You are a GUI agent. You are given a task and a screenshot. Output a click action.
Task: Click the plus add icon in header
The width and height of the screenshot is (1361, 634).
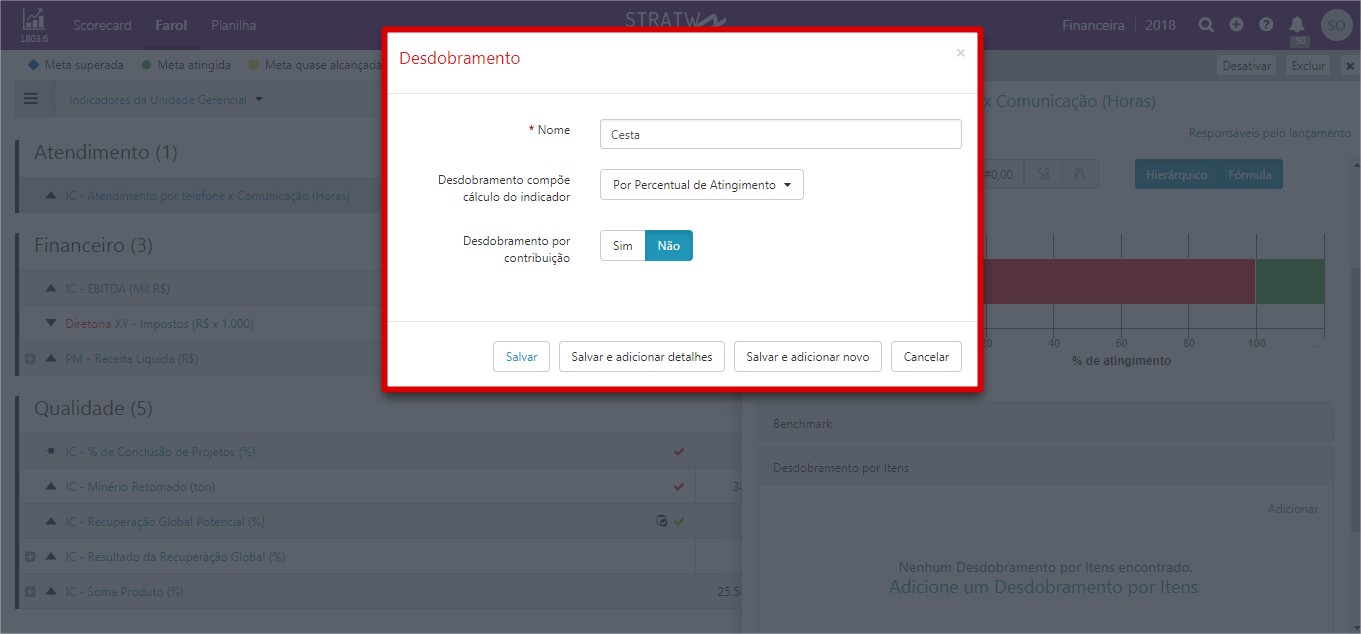1237,25
